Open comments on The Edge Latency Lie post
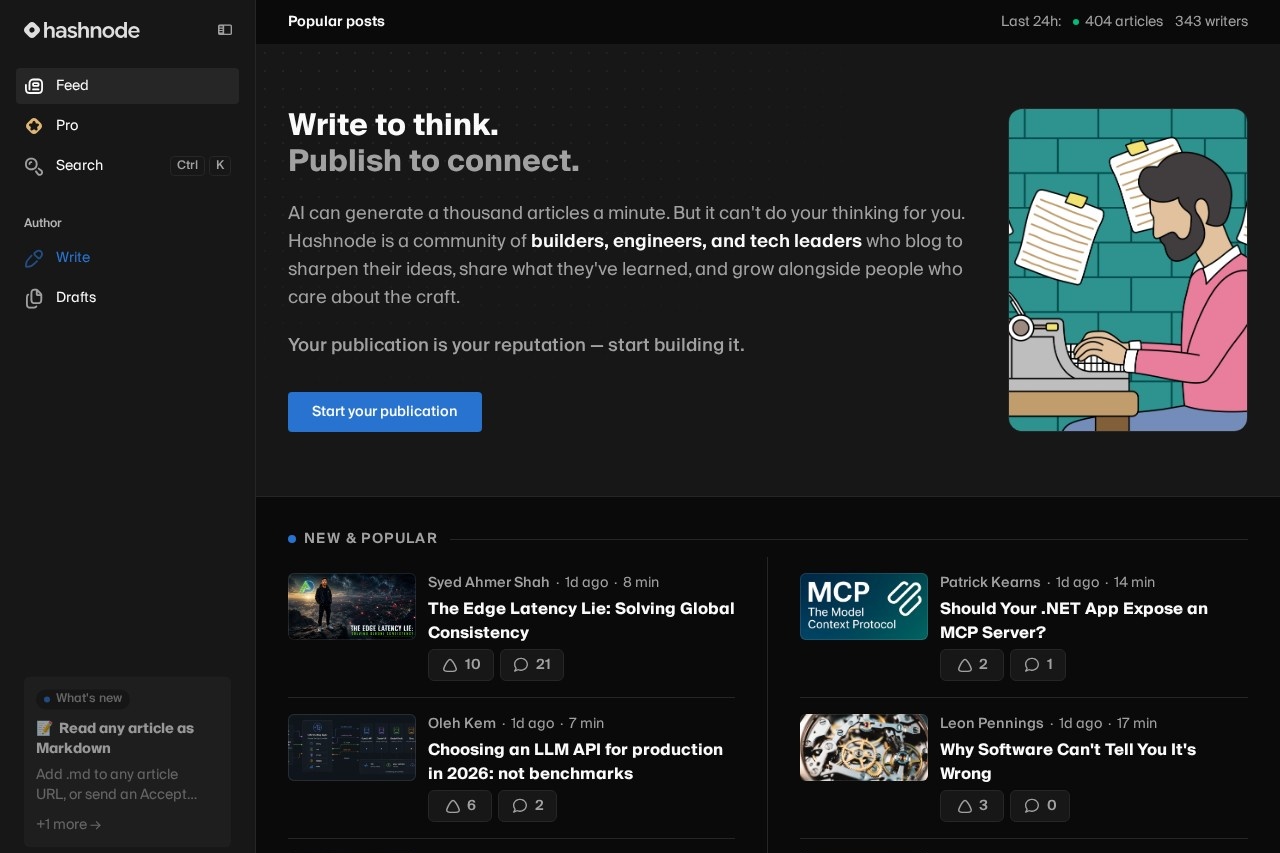The image size is (1280, 853). pos(532,665)
